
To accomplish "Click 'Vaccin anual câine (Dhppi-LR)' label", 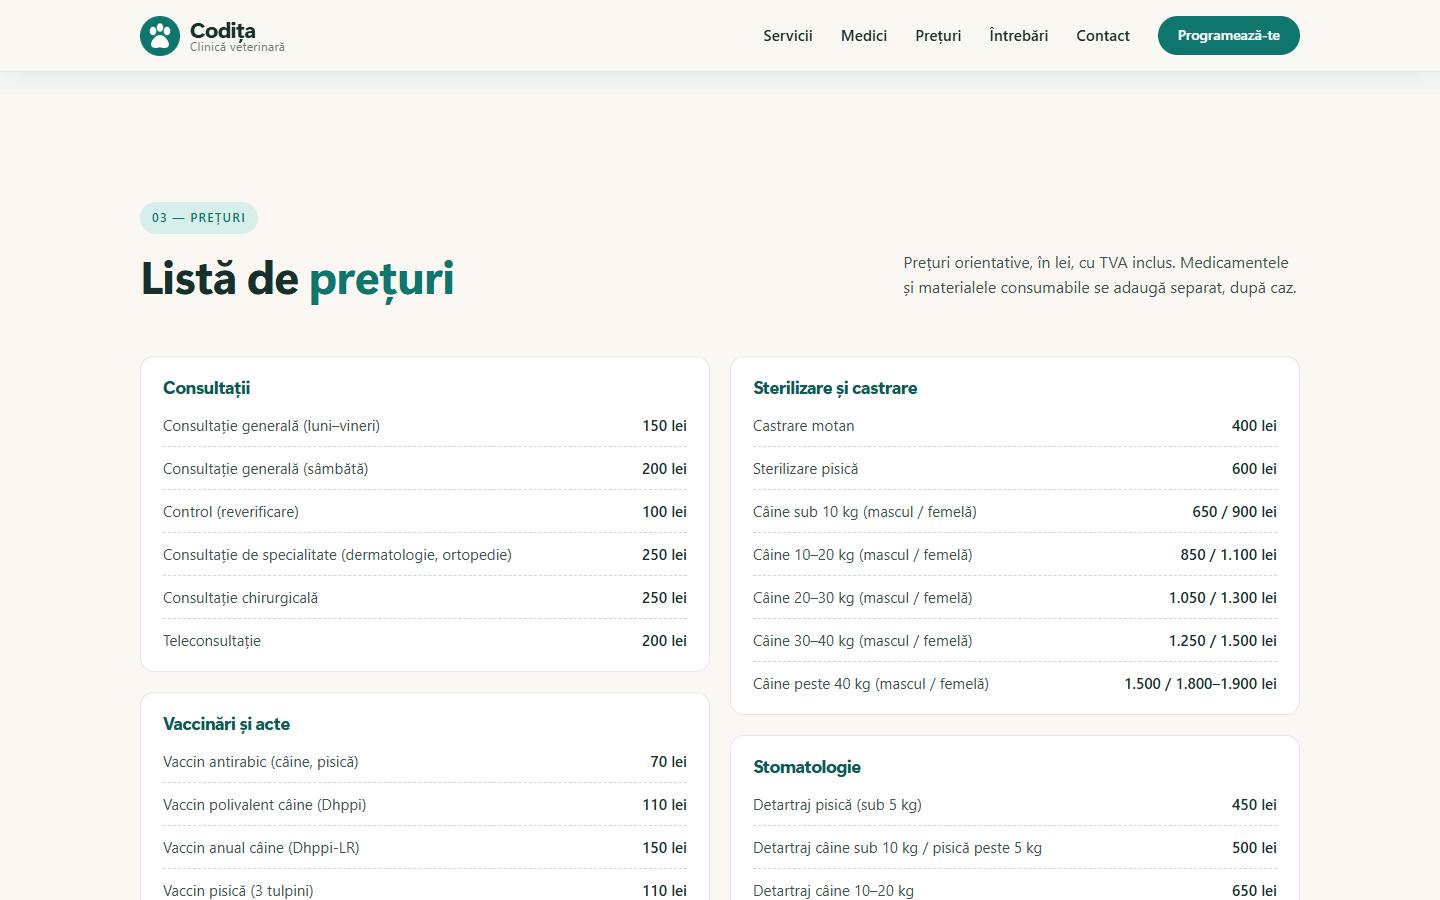I will tap(262, 848).
